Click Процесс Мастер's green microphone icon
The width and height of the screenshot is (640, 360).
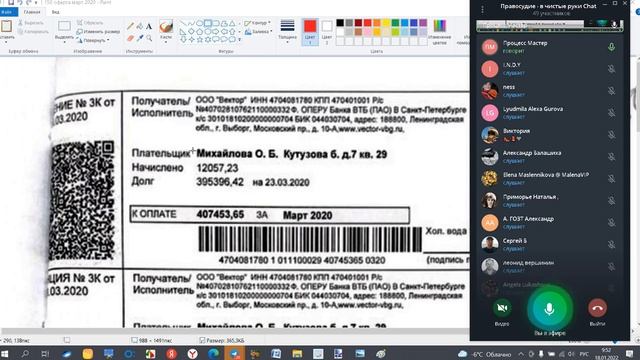(611, 47)
